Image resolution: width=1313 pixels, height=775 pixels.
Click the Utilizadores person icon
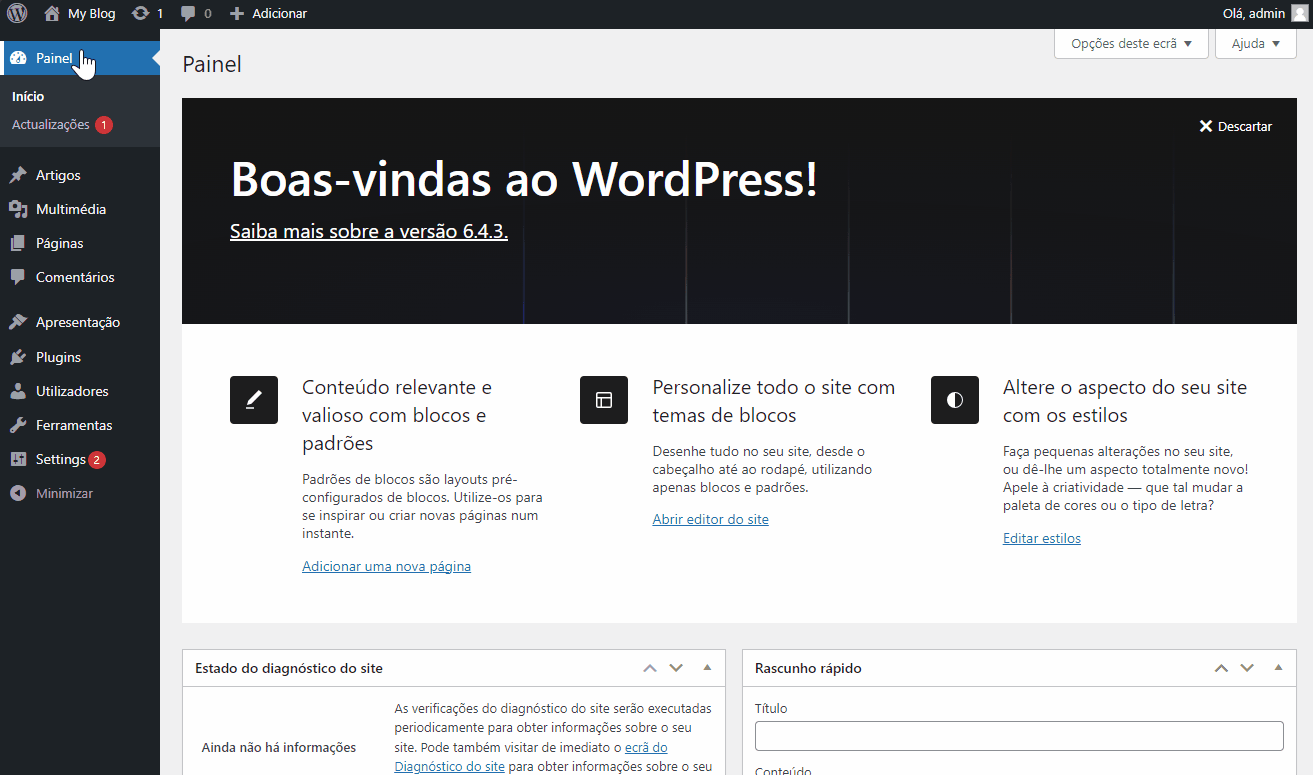click(18, 391)
